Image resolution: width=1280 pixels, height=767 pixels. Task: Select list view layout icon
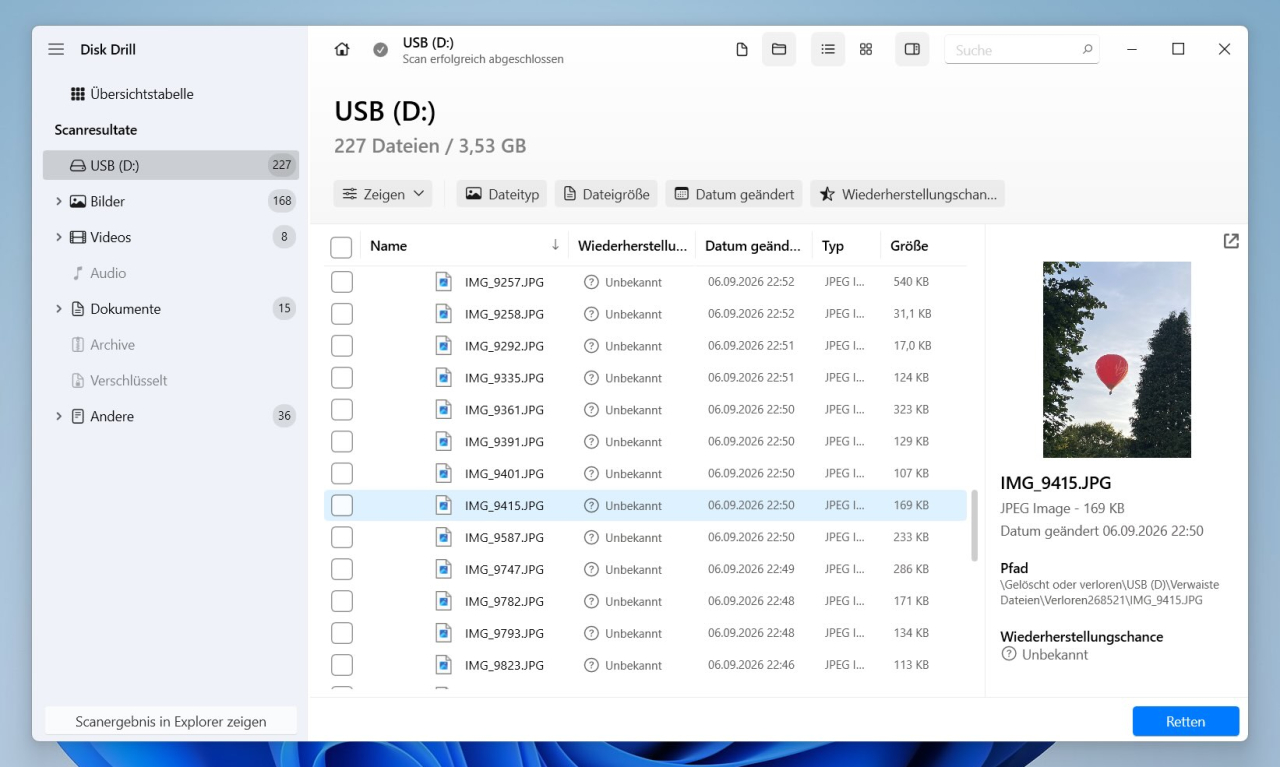tap(828, 49)
